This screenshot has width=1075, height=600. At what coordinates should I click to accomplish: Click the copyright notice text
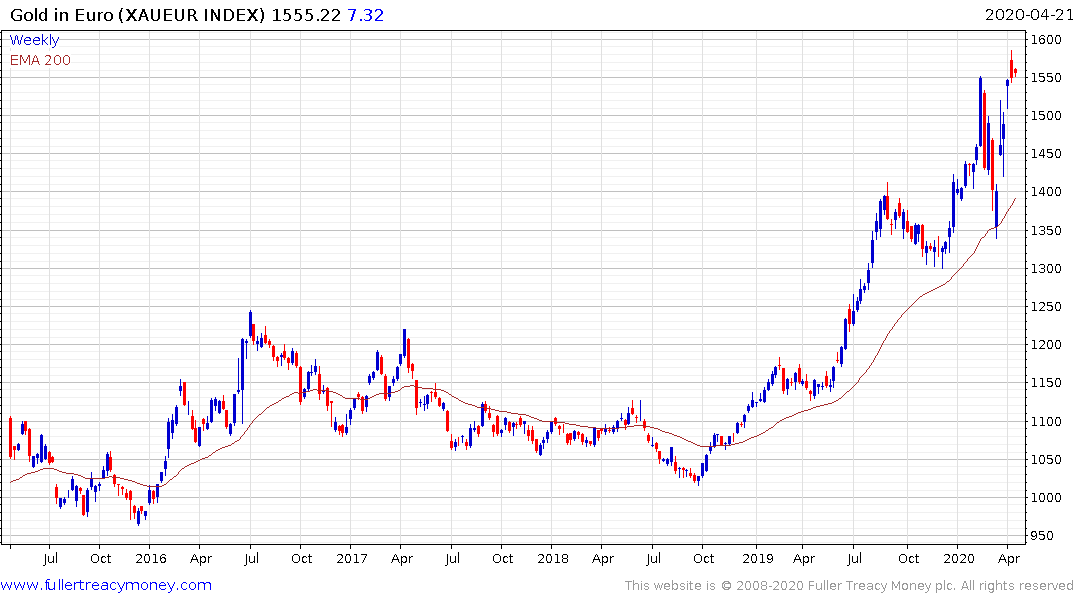click(x=849, y=586)
